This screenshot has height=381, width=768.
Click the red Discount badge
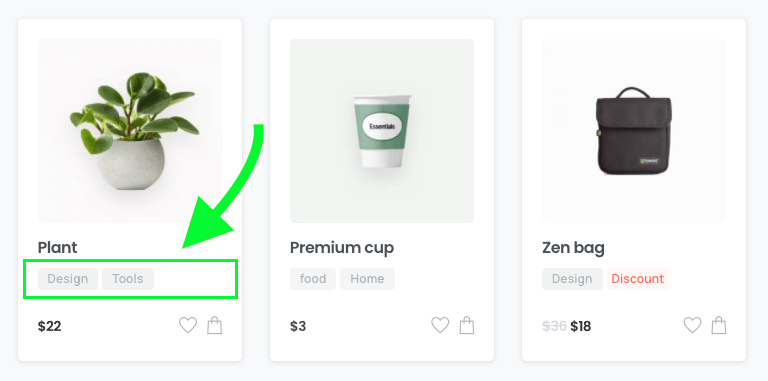point(638,279)
